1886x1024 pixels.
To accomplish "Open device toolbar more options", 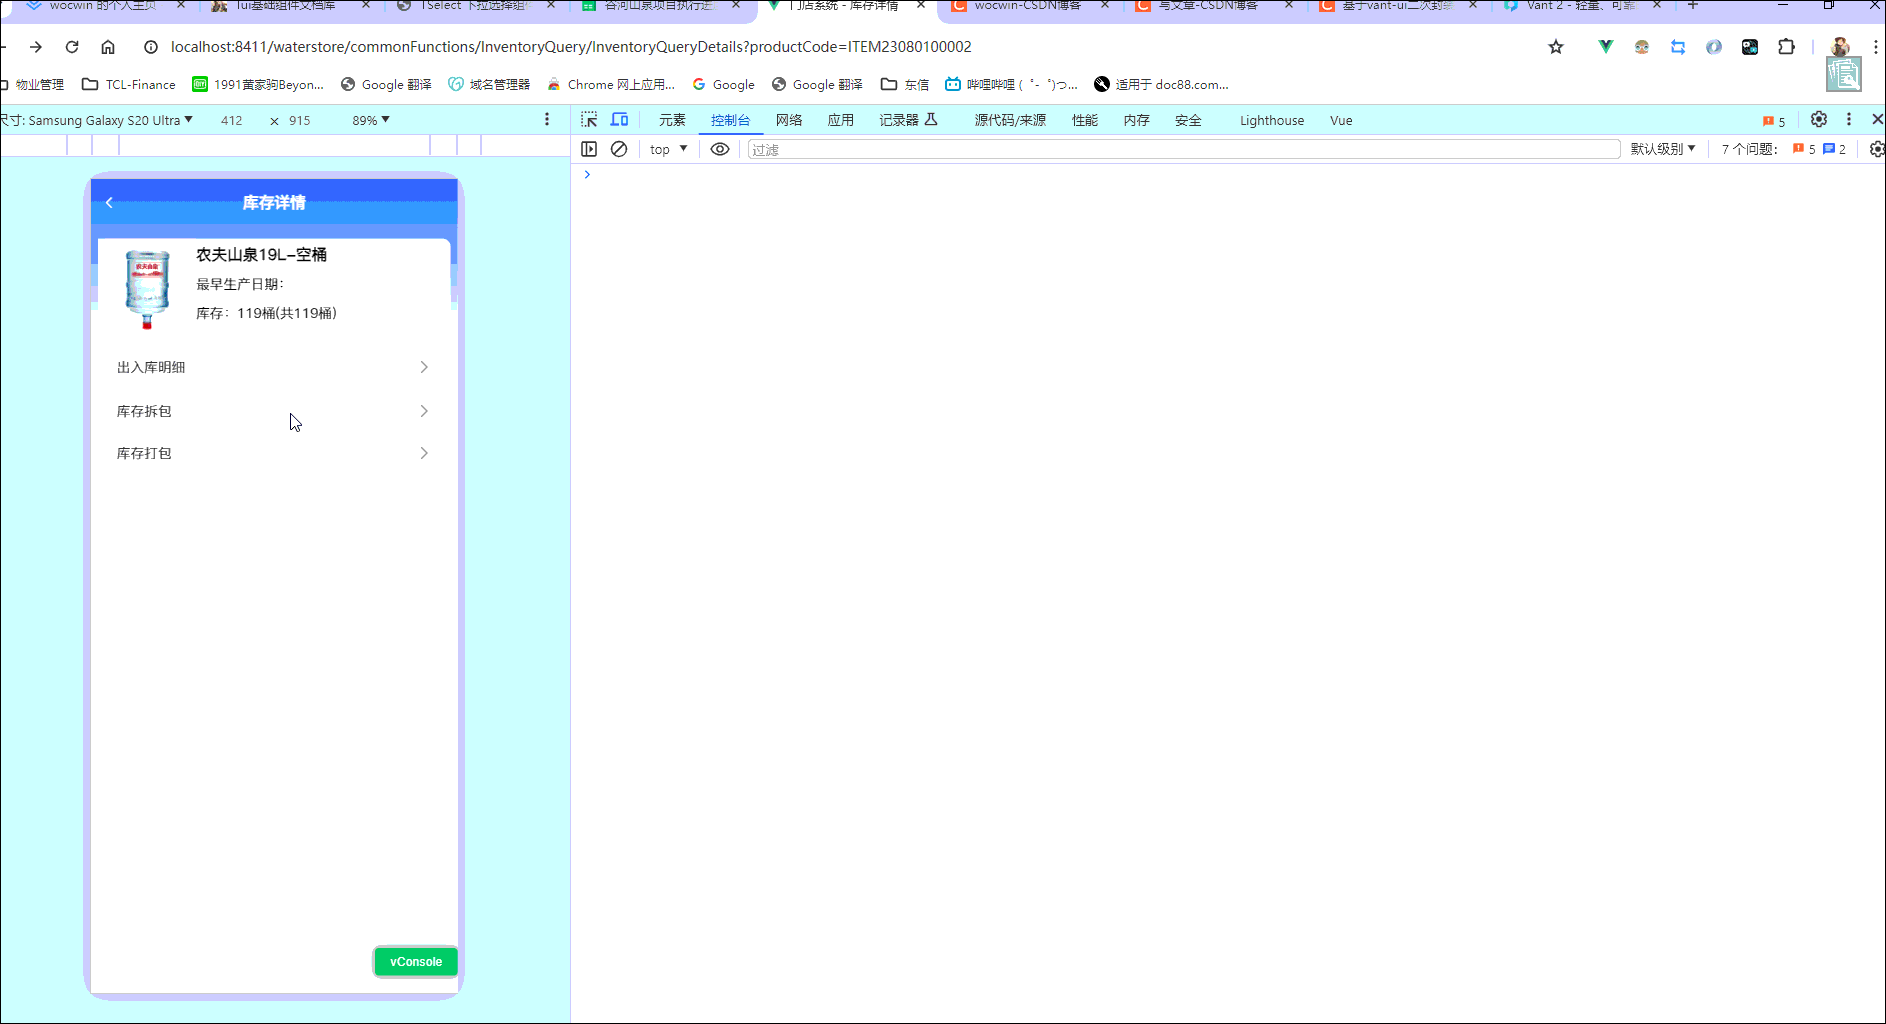I will pyautogui.click(x=547, y=120).
